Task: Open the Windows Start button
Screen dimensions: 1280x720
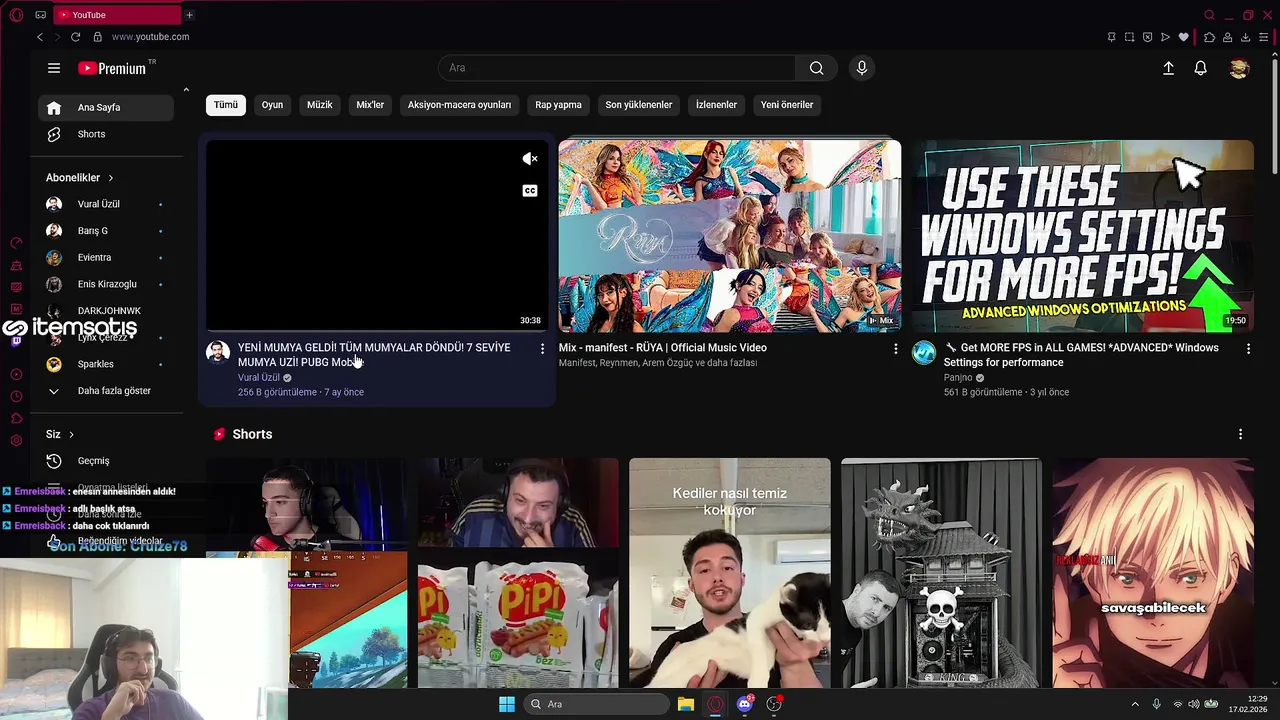Action: pos(507,704)
